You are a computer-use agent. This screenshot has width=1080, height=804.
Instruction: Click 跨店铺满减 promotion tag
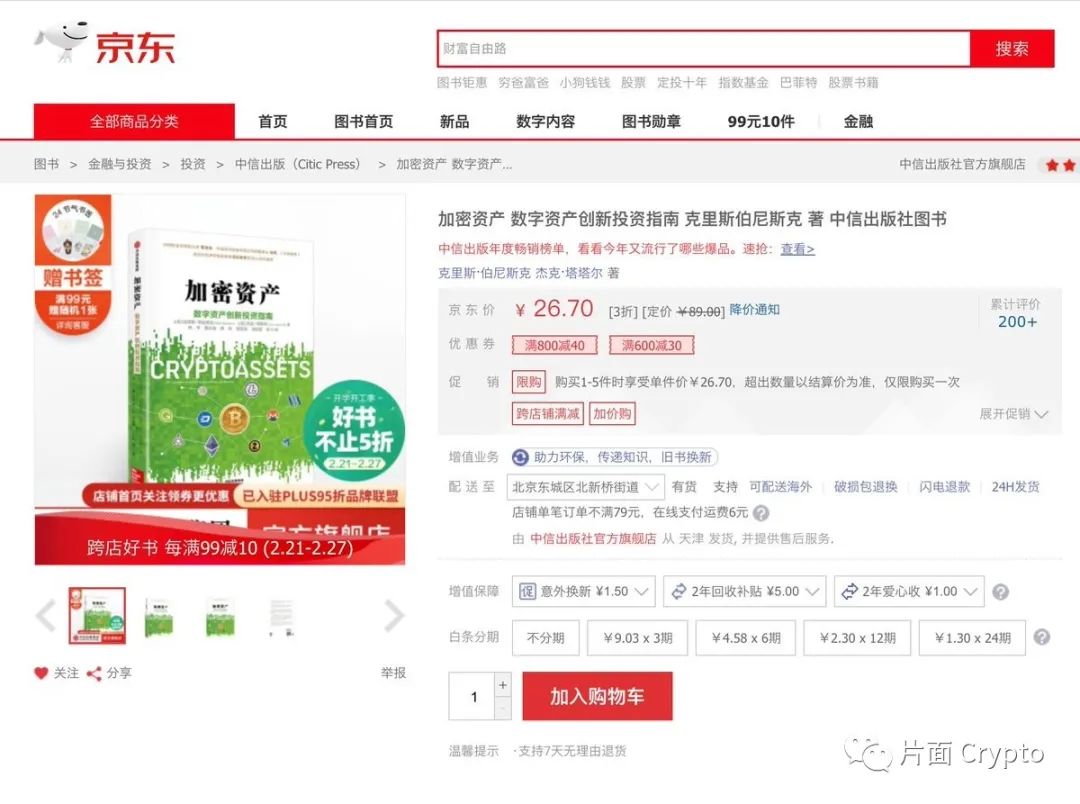tap(548, 413)
